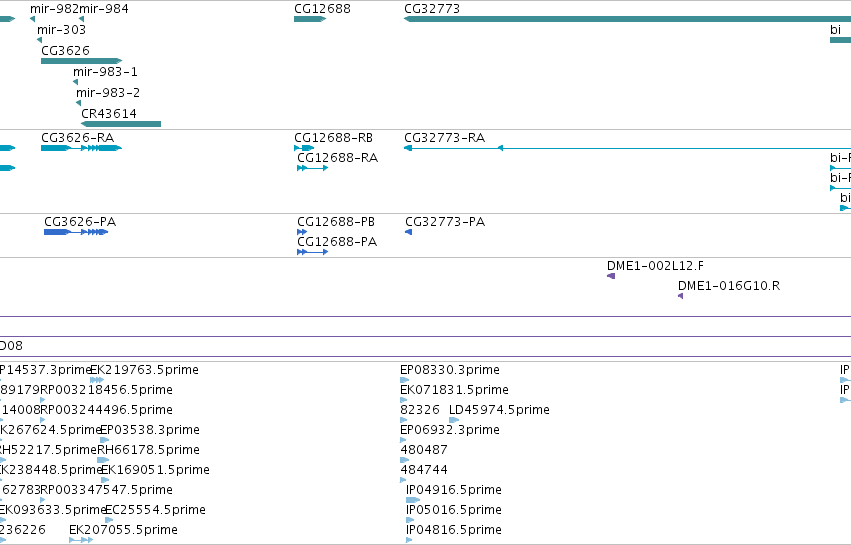Click the LD45974.5prime label
851x545 pixels.
pyautogui.click(x=499, y=410)
